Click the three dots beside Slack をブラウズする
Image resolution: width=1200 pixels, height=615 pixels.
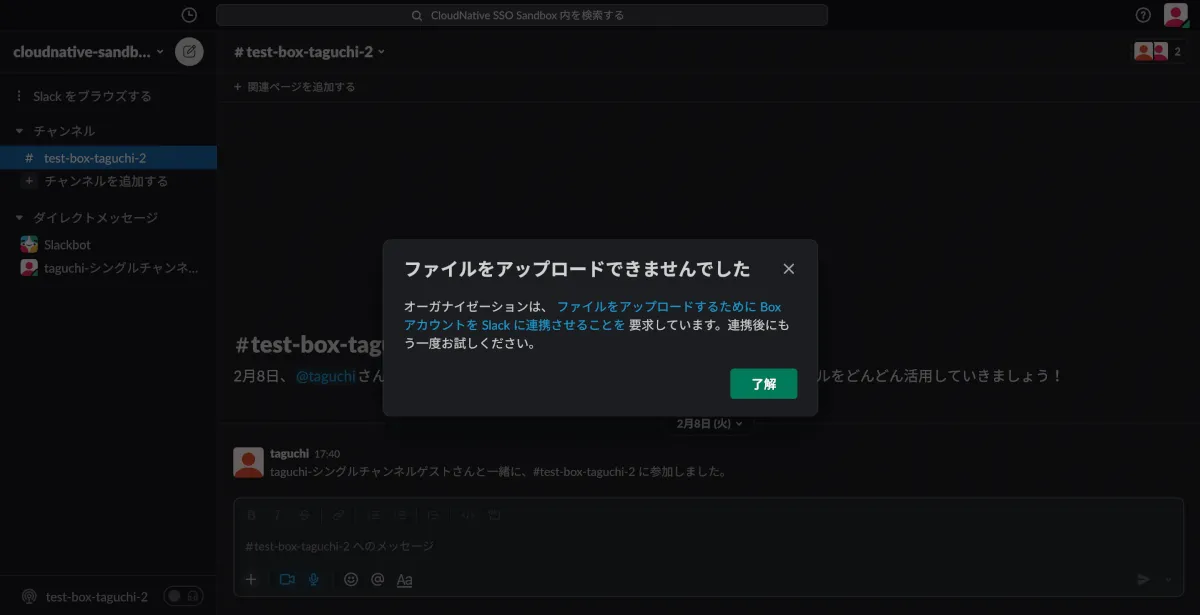tap(19, 96)
